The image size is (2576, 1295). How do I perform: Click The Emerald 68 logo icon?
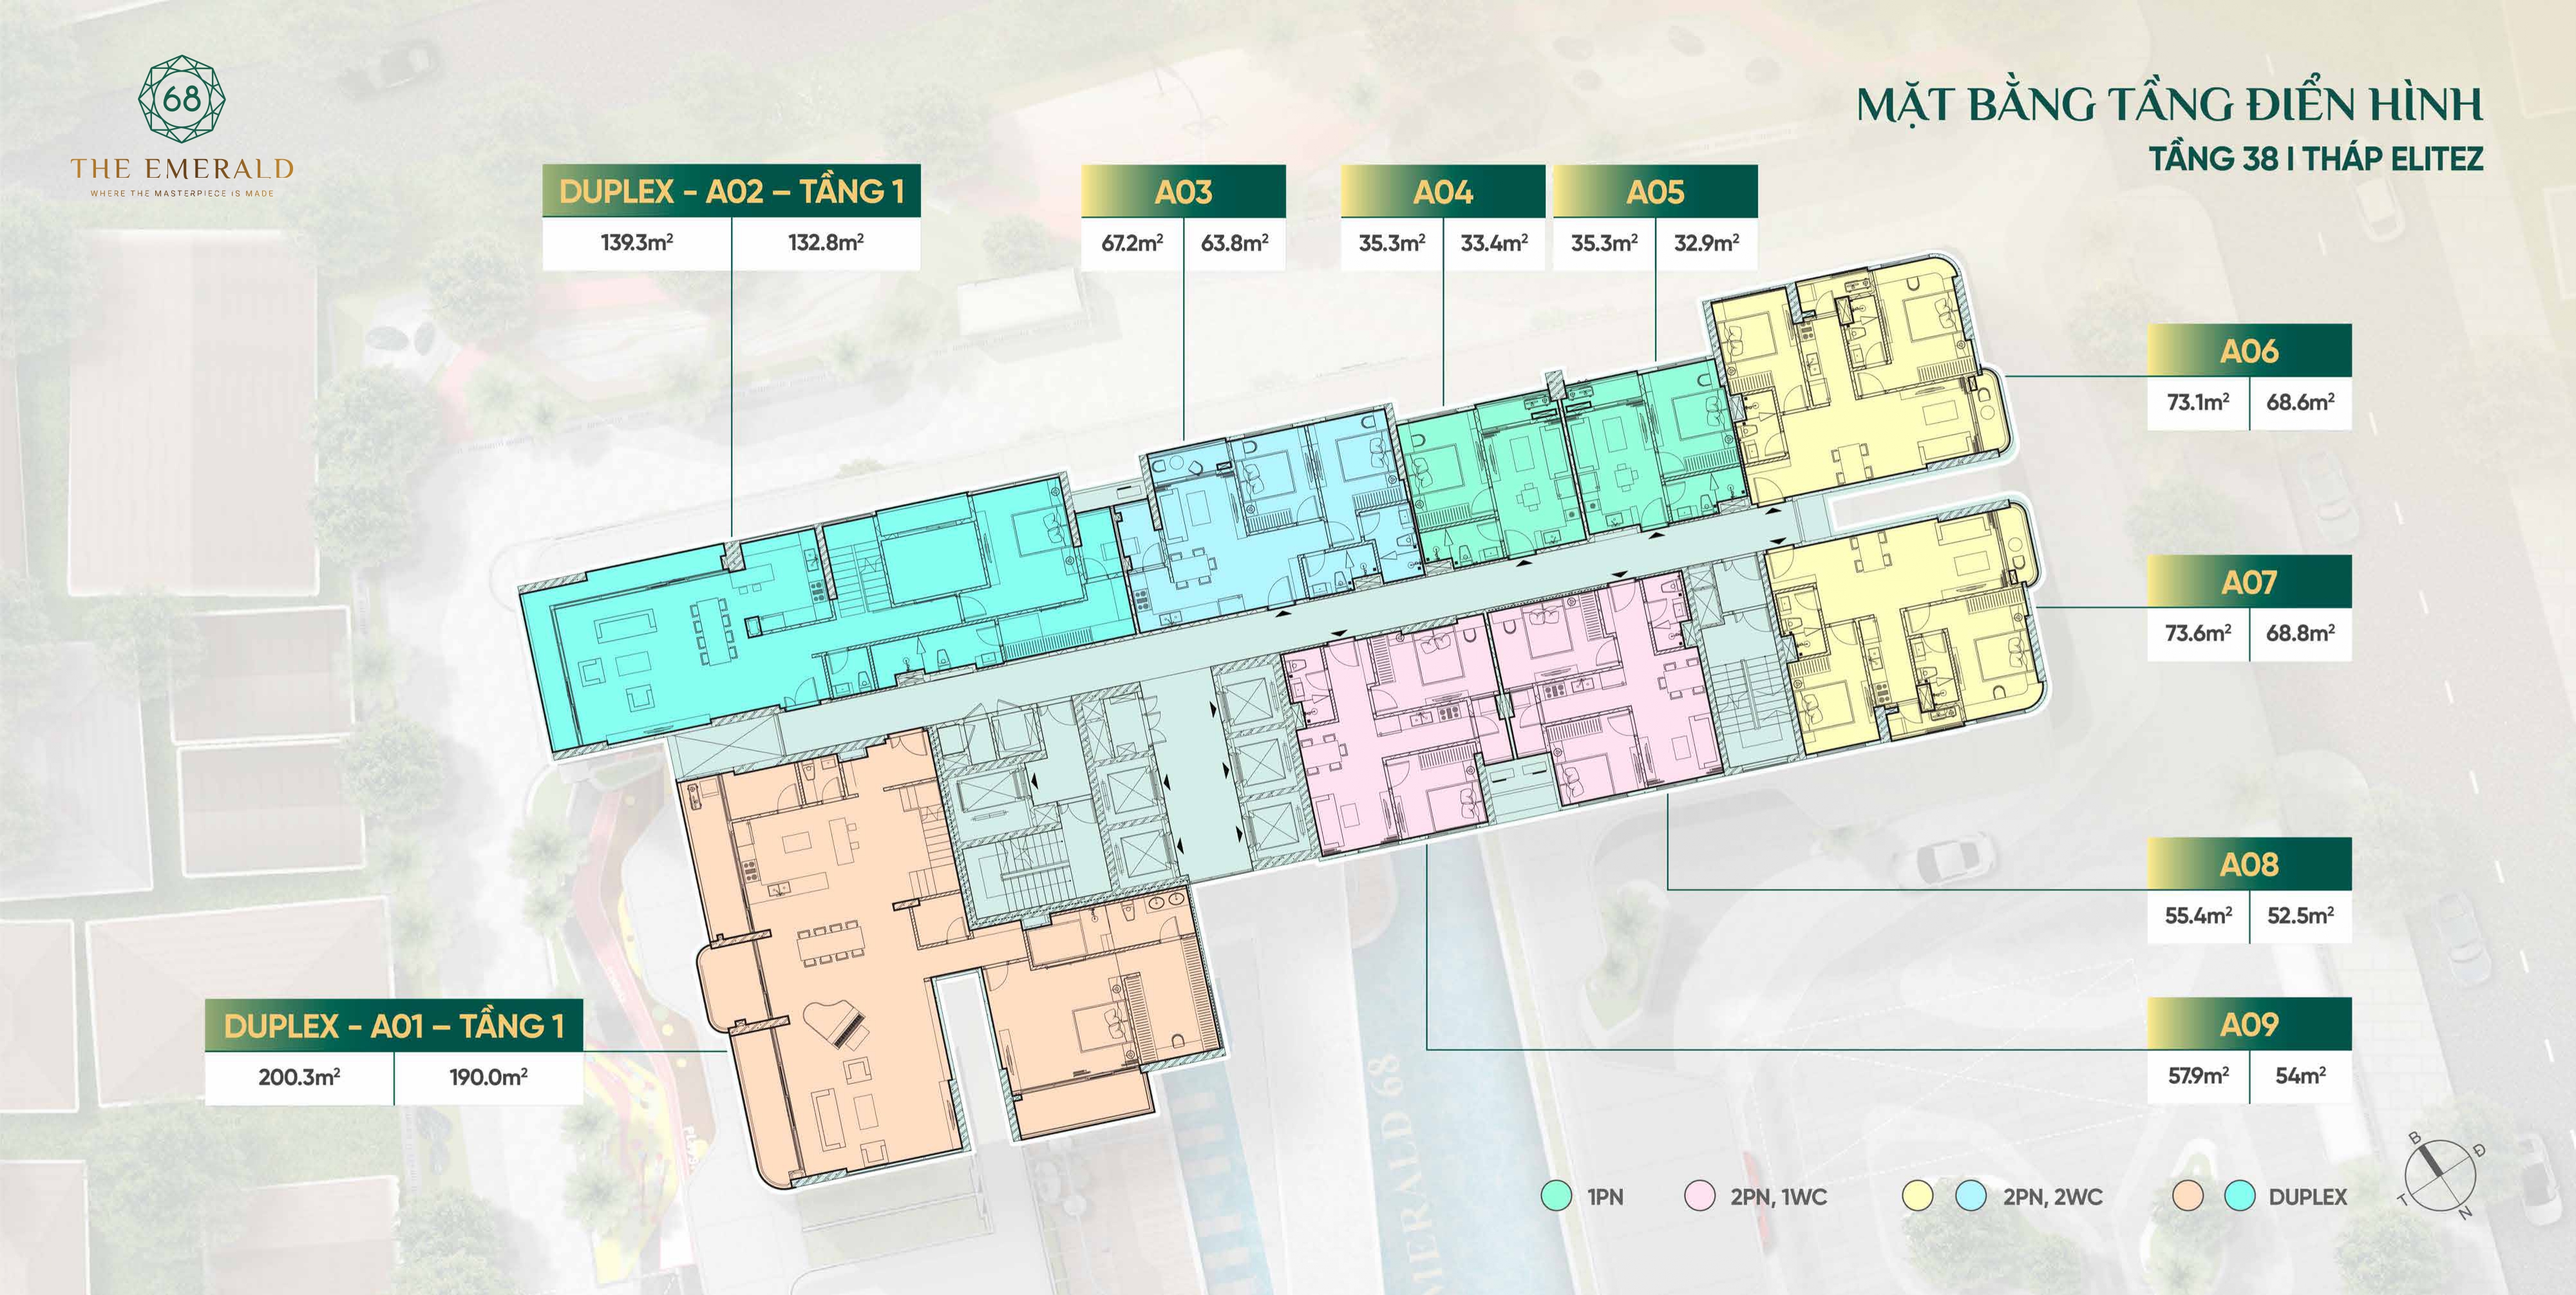click(181, 100)
